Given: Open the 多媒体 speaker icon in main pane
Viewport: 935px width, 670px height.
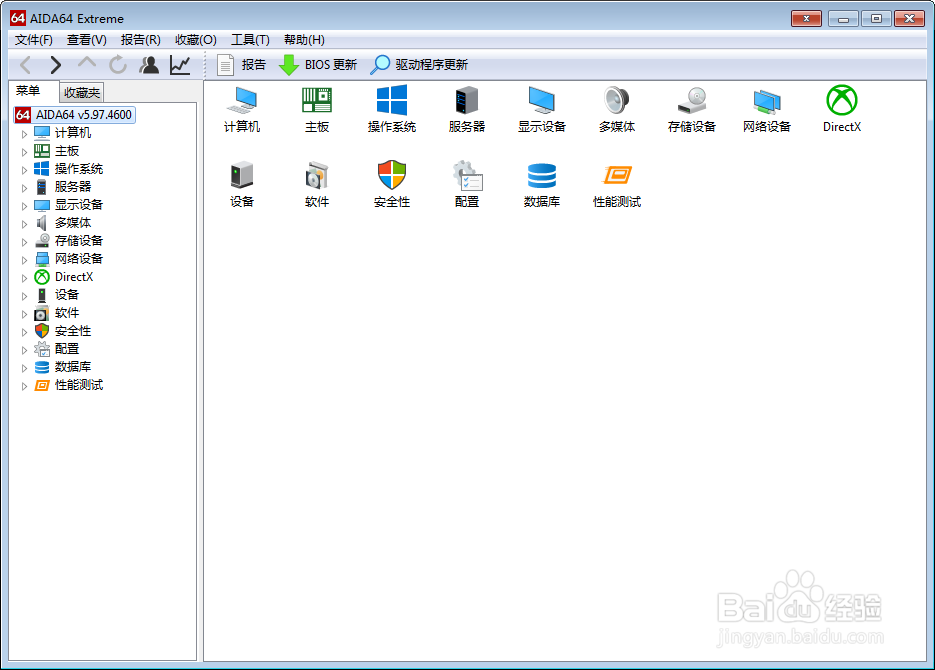Looking at the screenshot, I should (x=617, y=109).
